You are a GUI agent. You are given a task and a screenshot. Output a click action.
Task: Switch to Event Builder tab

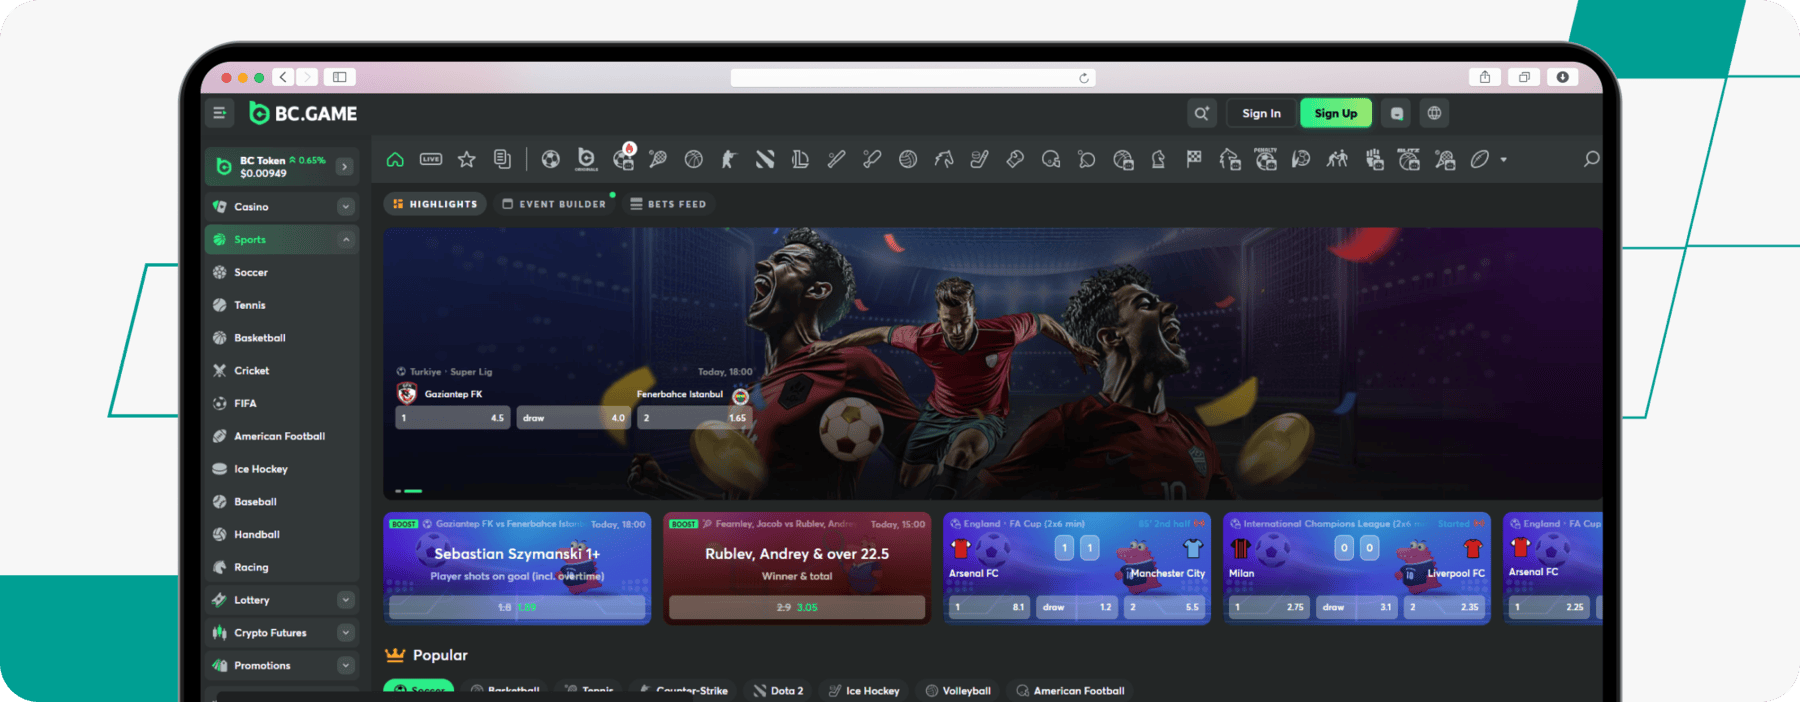coord(554,204)
